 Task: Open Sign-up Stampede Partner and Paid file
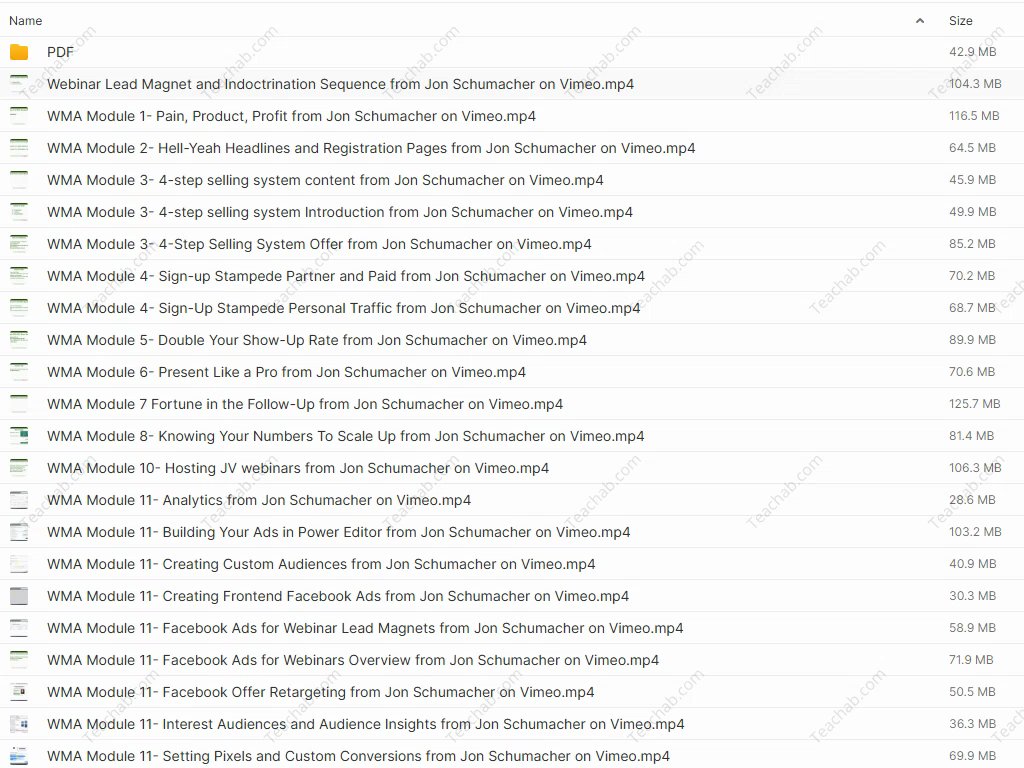tap(345, 276)
